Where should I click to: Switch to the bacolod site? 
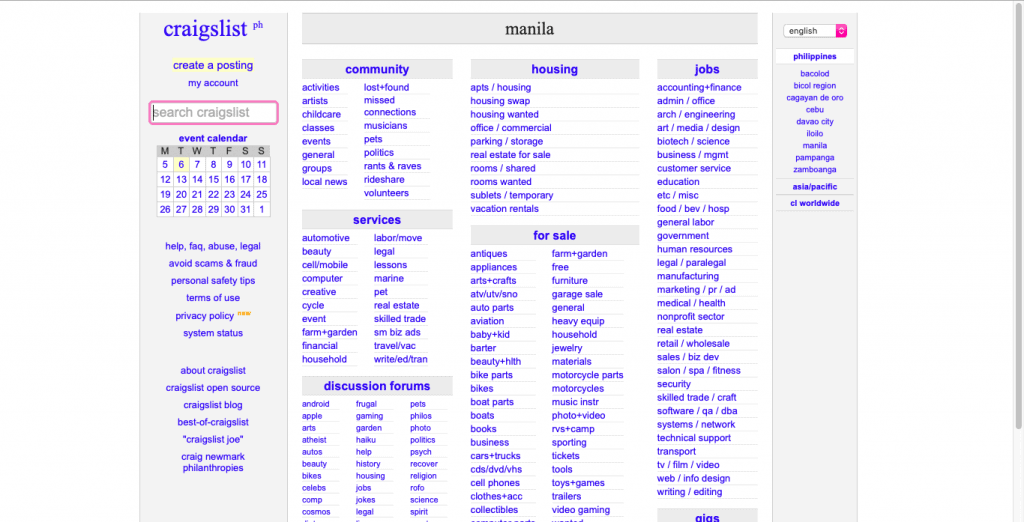pyautogui.click(x=814, y=74)
